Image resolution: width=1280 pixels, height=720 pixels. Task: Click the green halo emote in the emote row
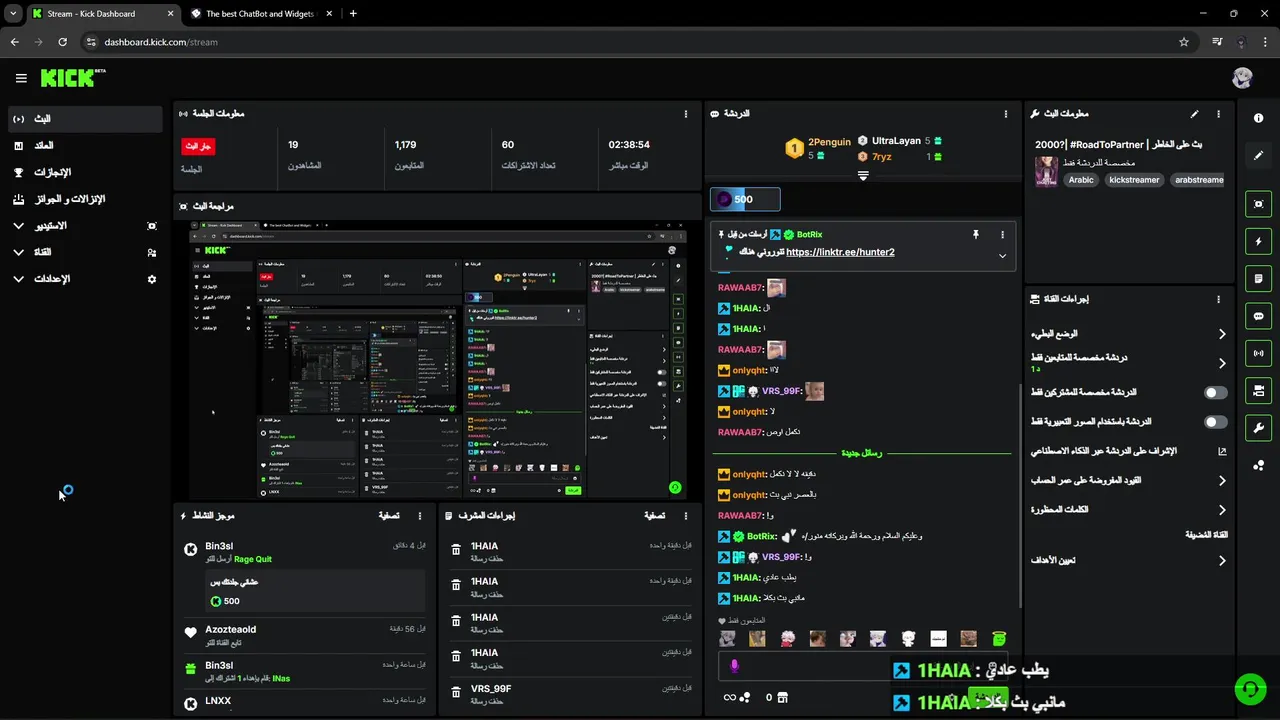click(x=998, y=638)
